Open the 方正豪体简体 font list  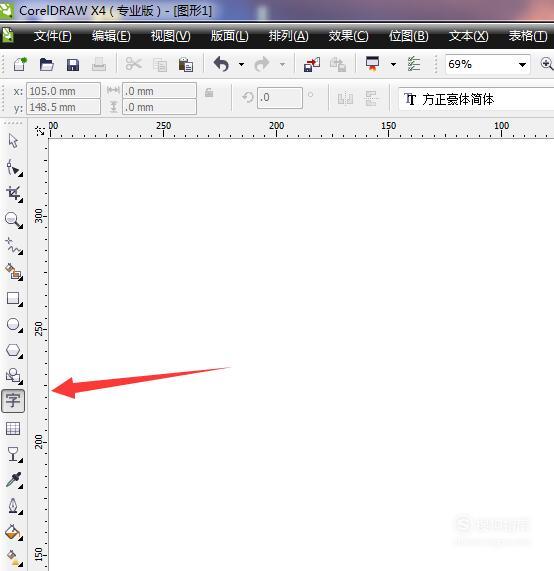pos(476,99)
